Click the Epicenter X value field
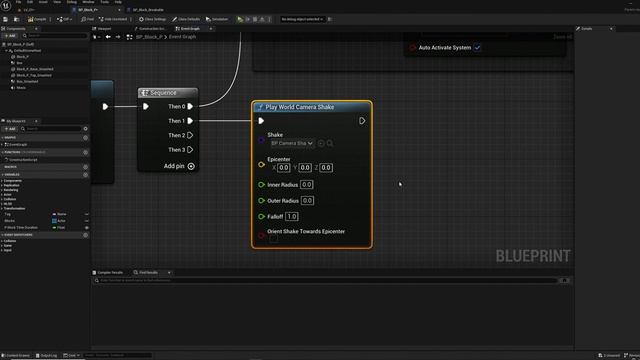Screen dimensions: 640x360 click(x=283, y=168)
